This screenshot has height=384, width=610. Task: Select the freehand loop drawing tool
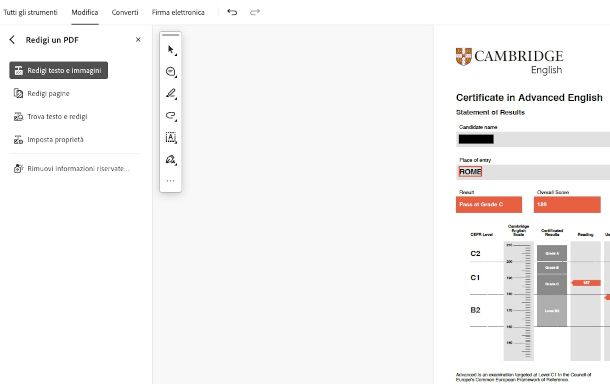(171, 116)
